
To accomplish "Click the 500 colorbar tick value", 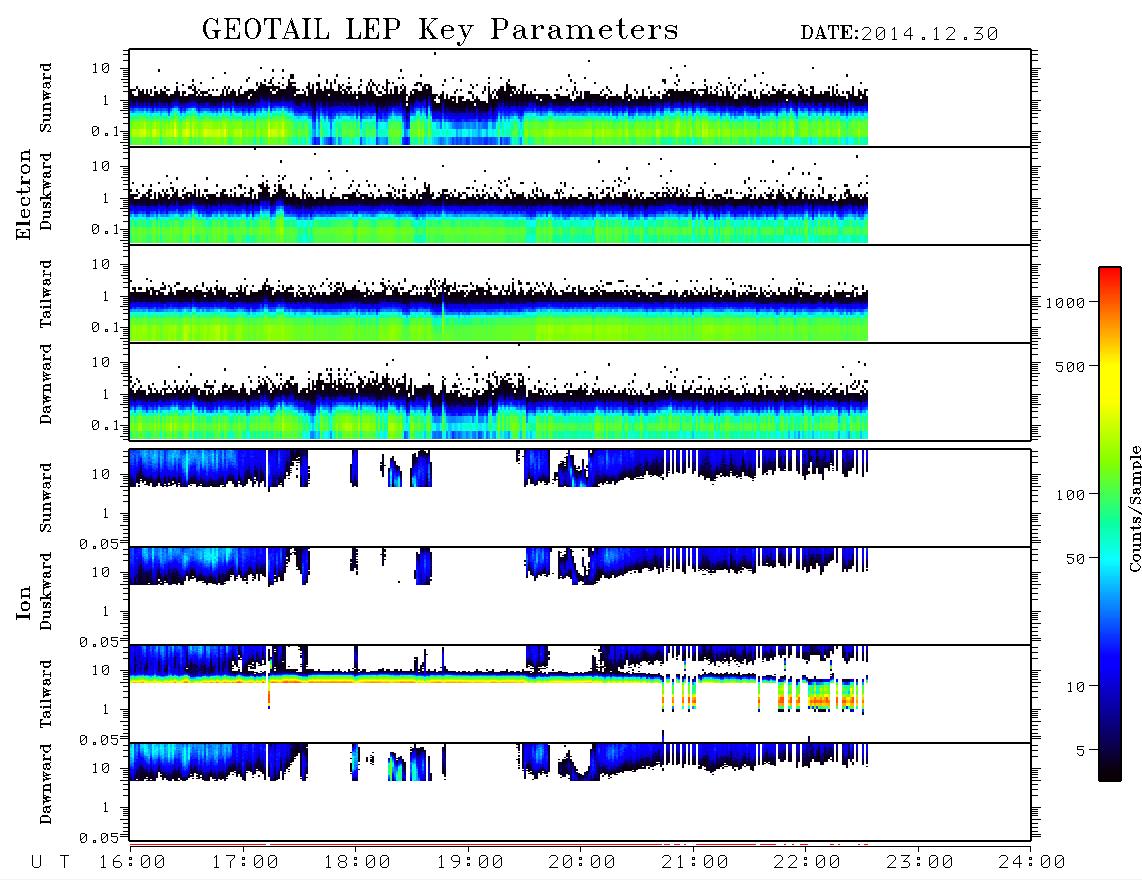I will tap(1070, 367).
